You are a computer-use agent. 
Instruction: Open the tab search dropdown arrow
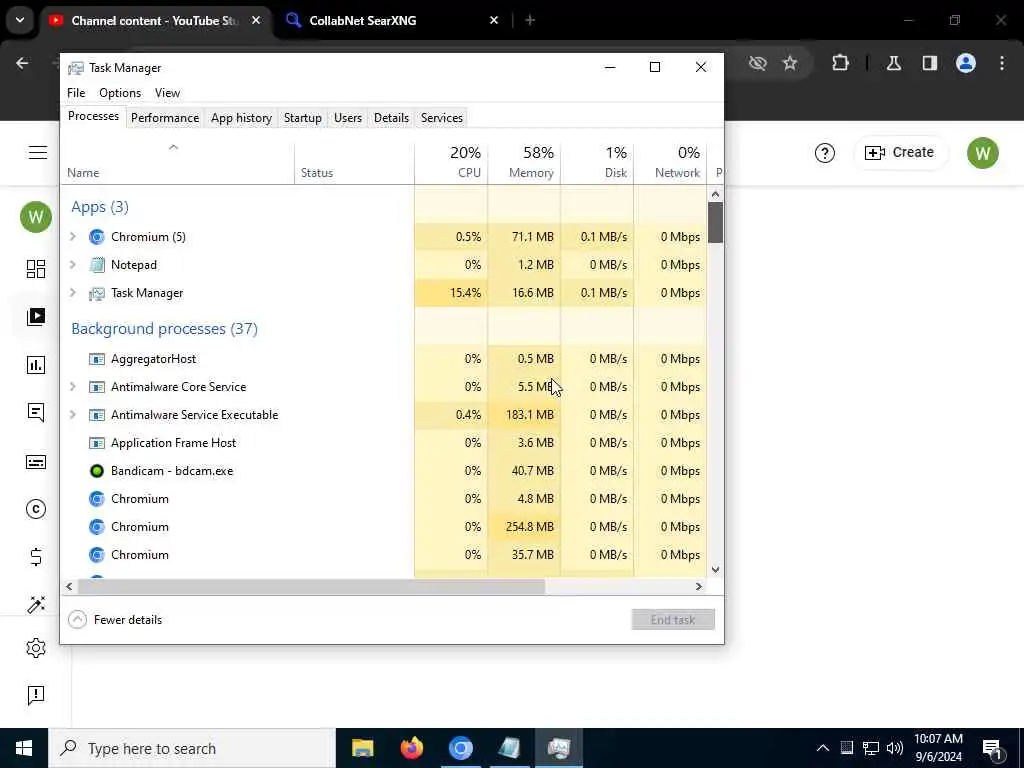20,20
